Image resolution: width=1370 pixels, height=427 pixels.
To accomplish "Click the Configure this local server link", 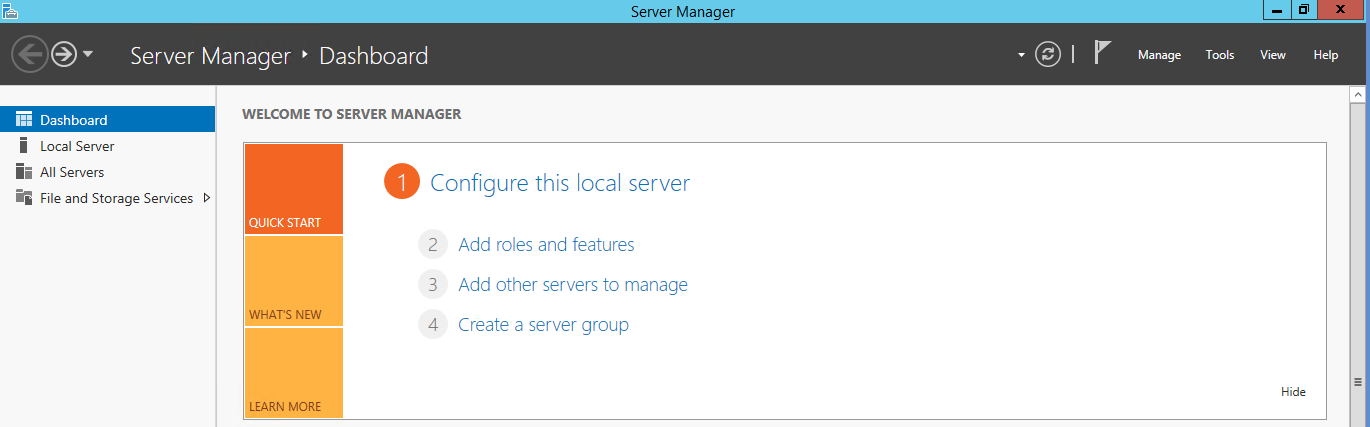I will 559,183.
